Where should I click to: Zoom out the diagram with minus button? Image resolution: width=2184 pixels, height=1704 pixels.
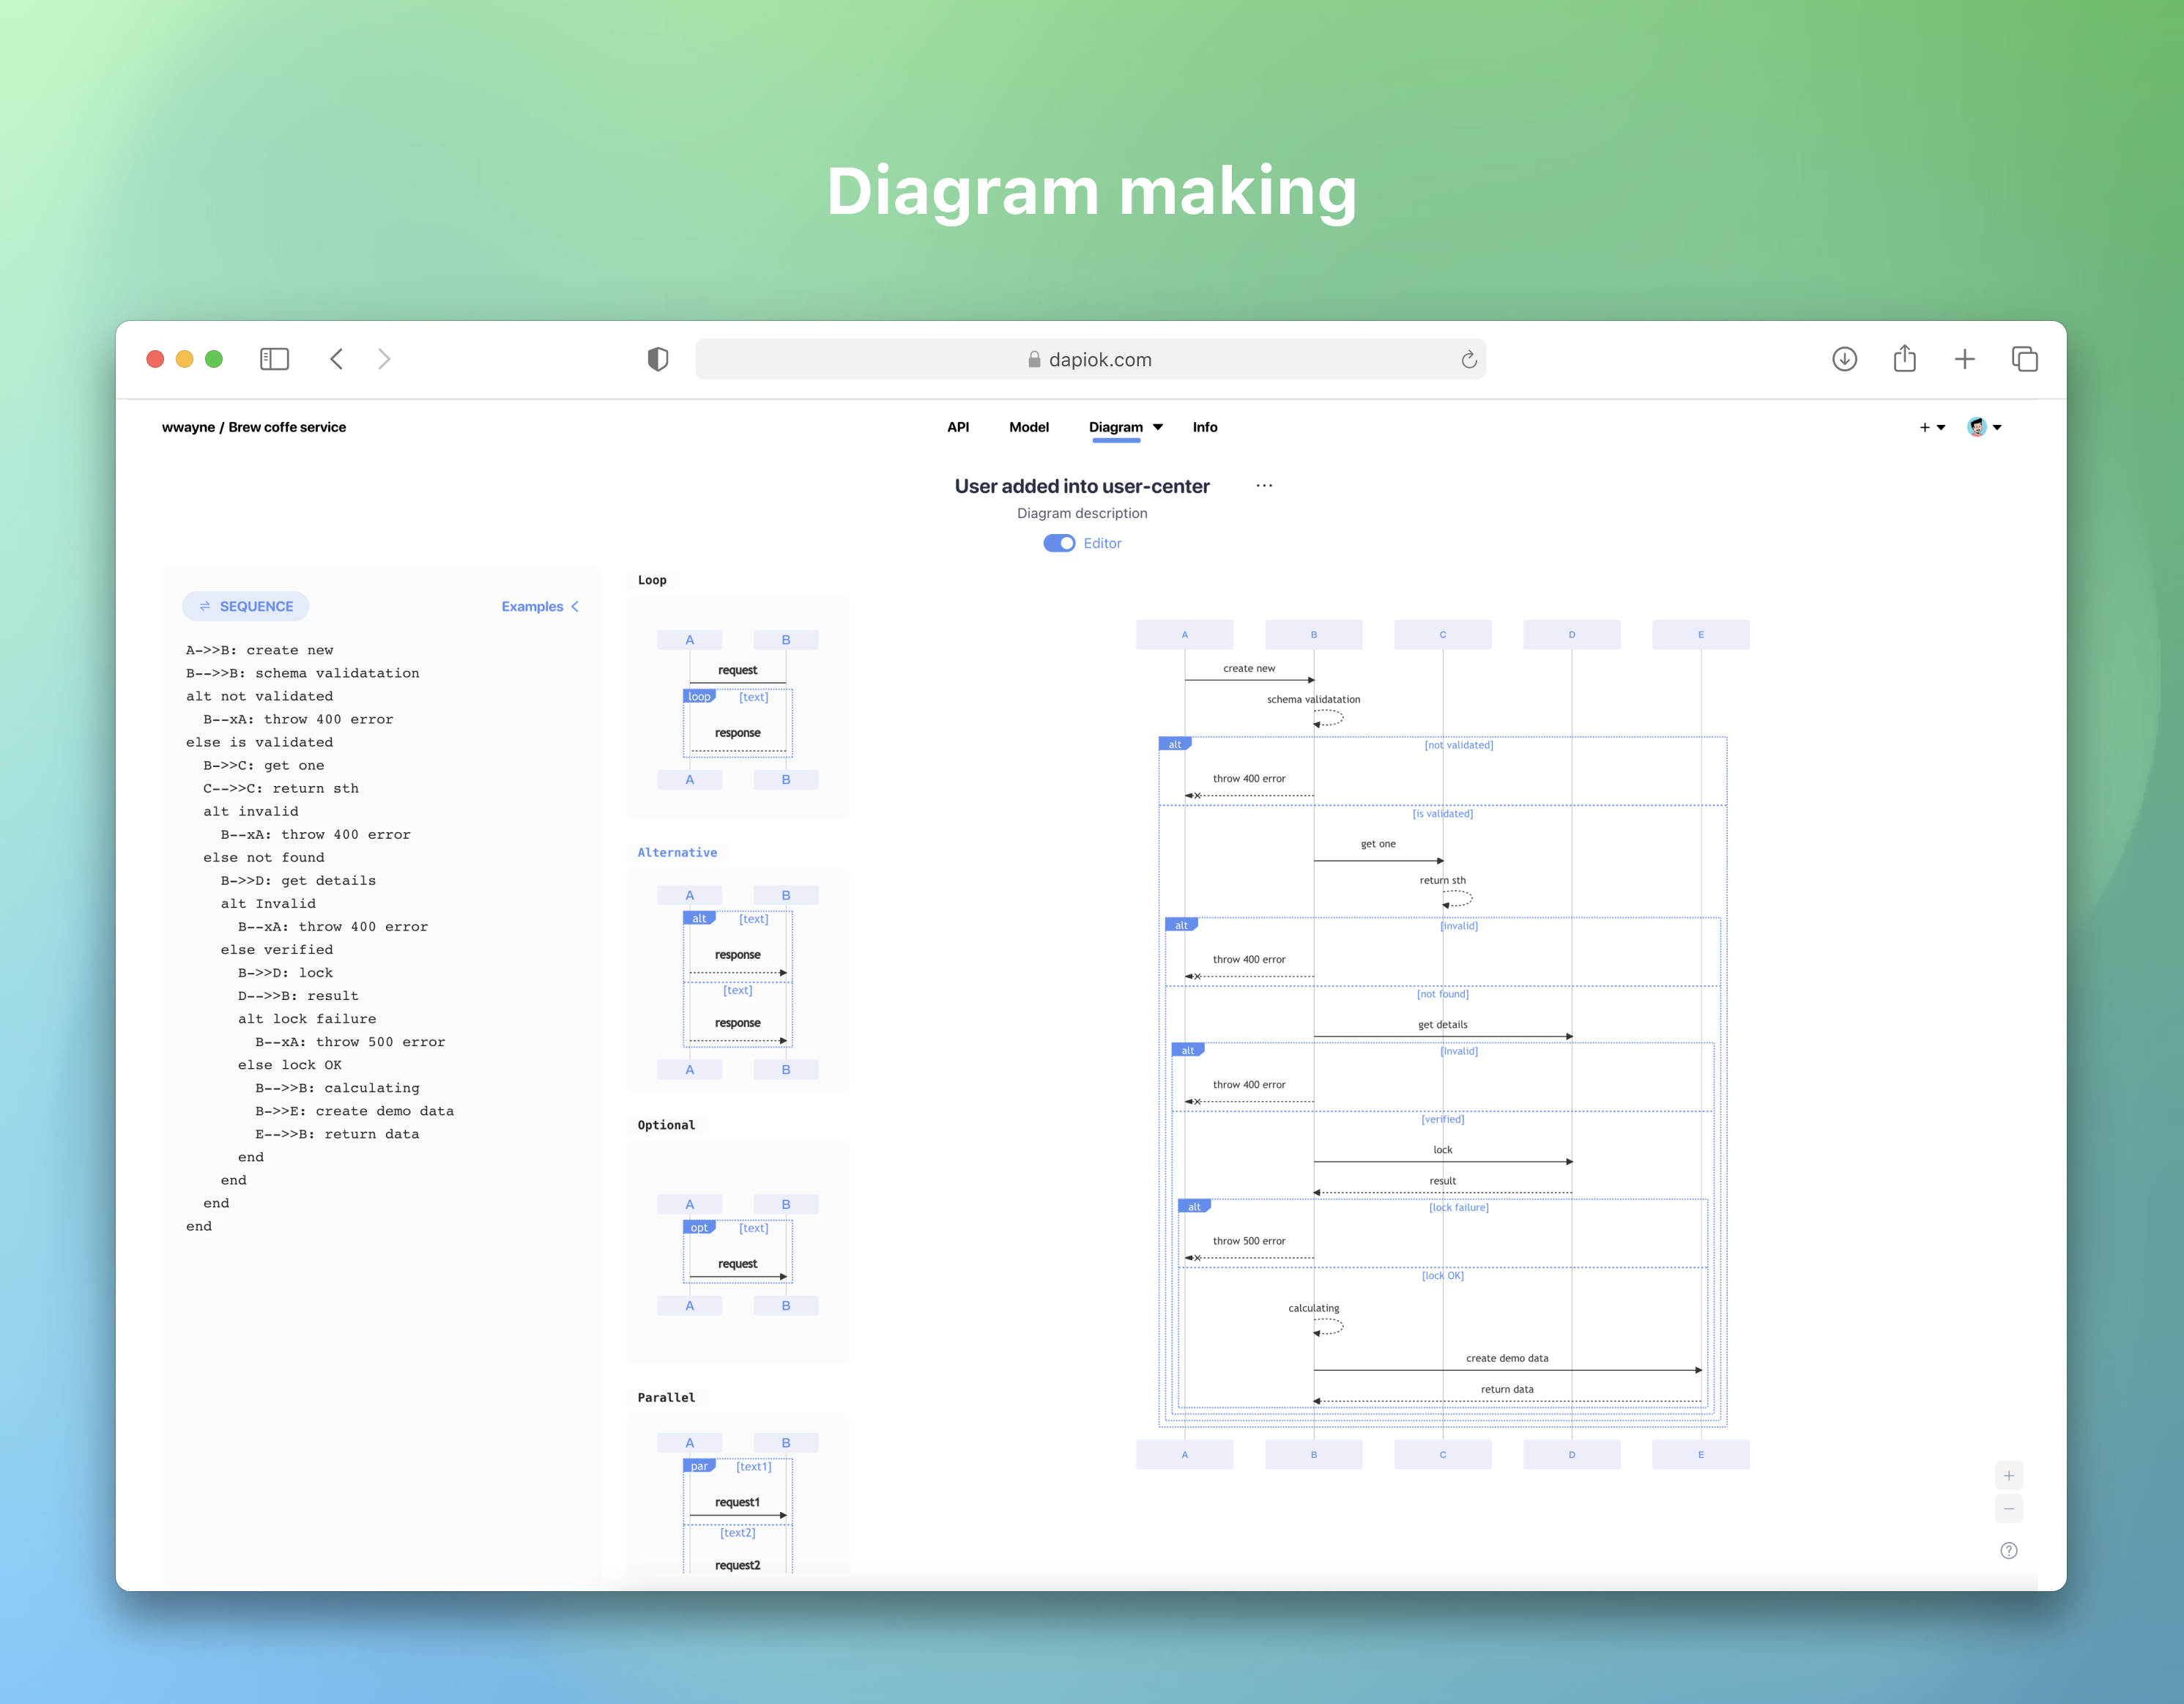2008,1508
